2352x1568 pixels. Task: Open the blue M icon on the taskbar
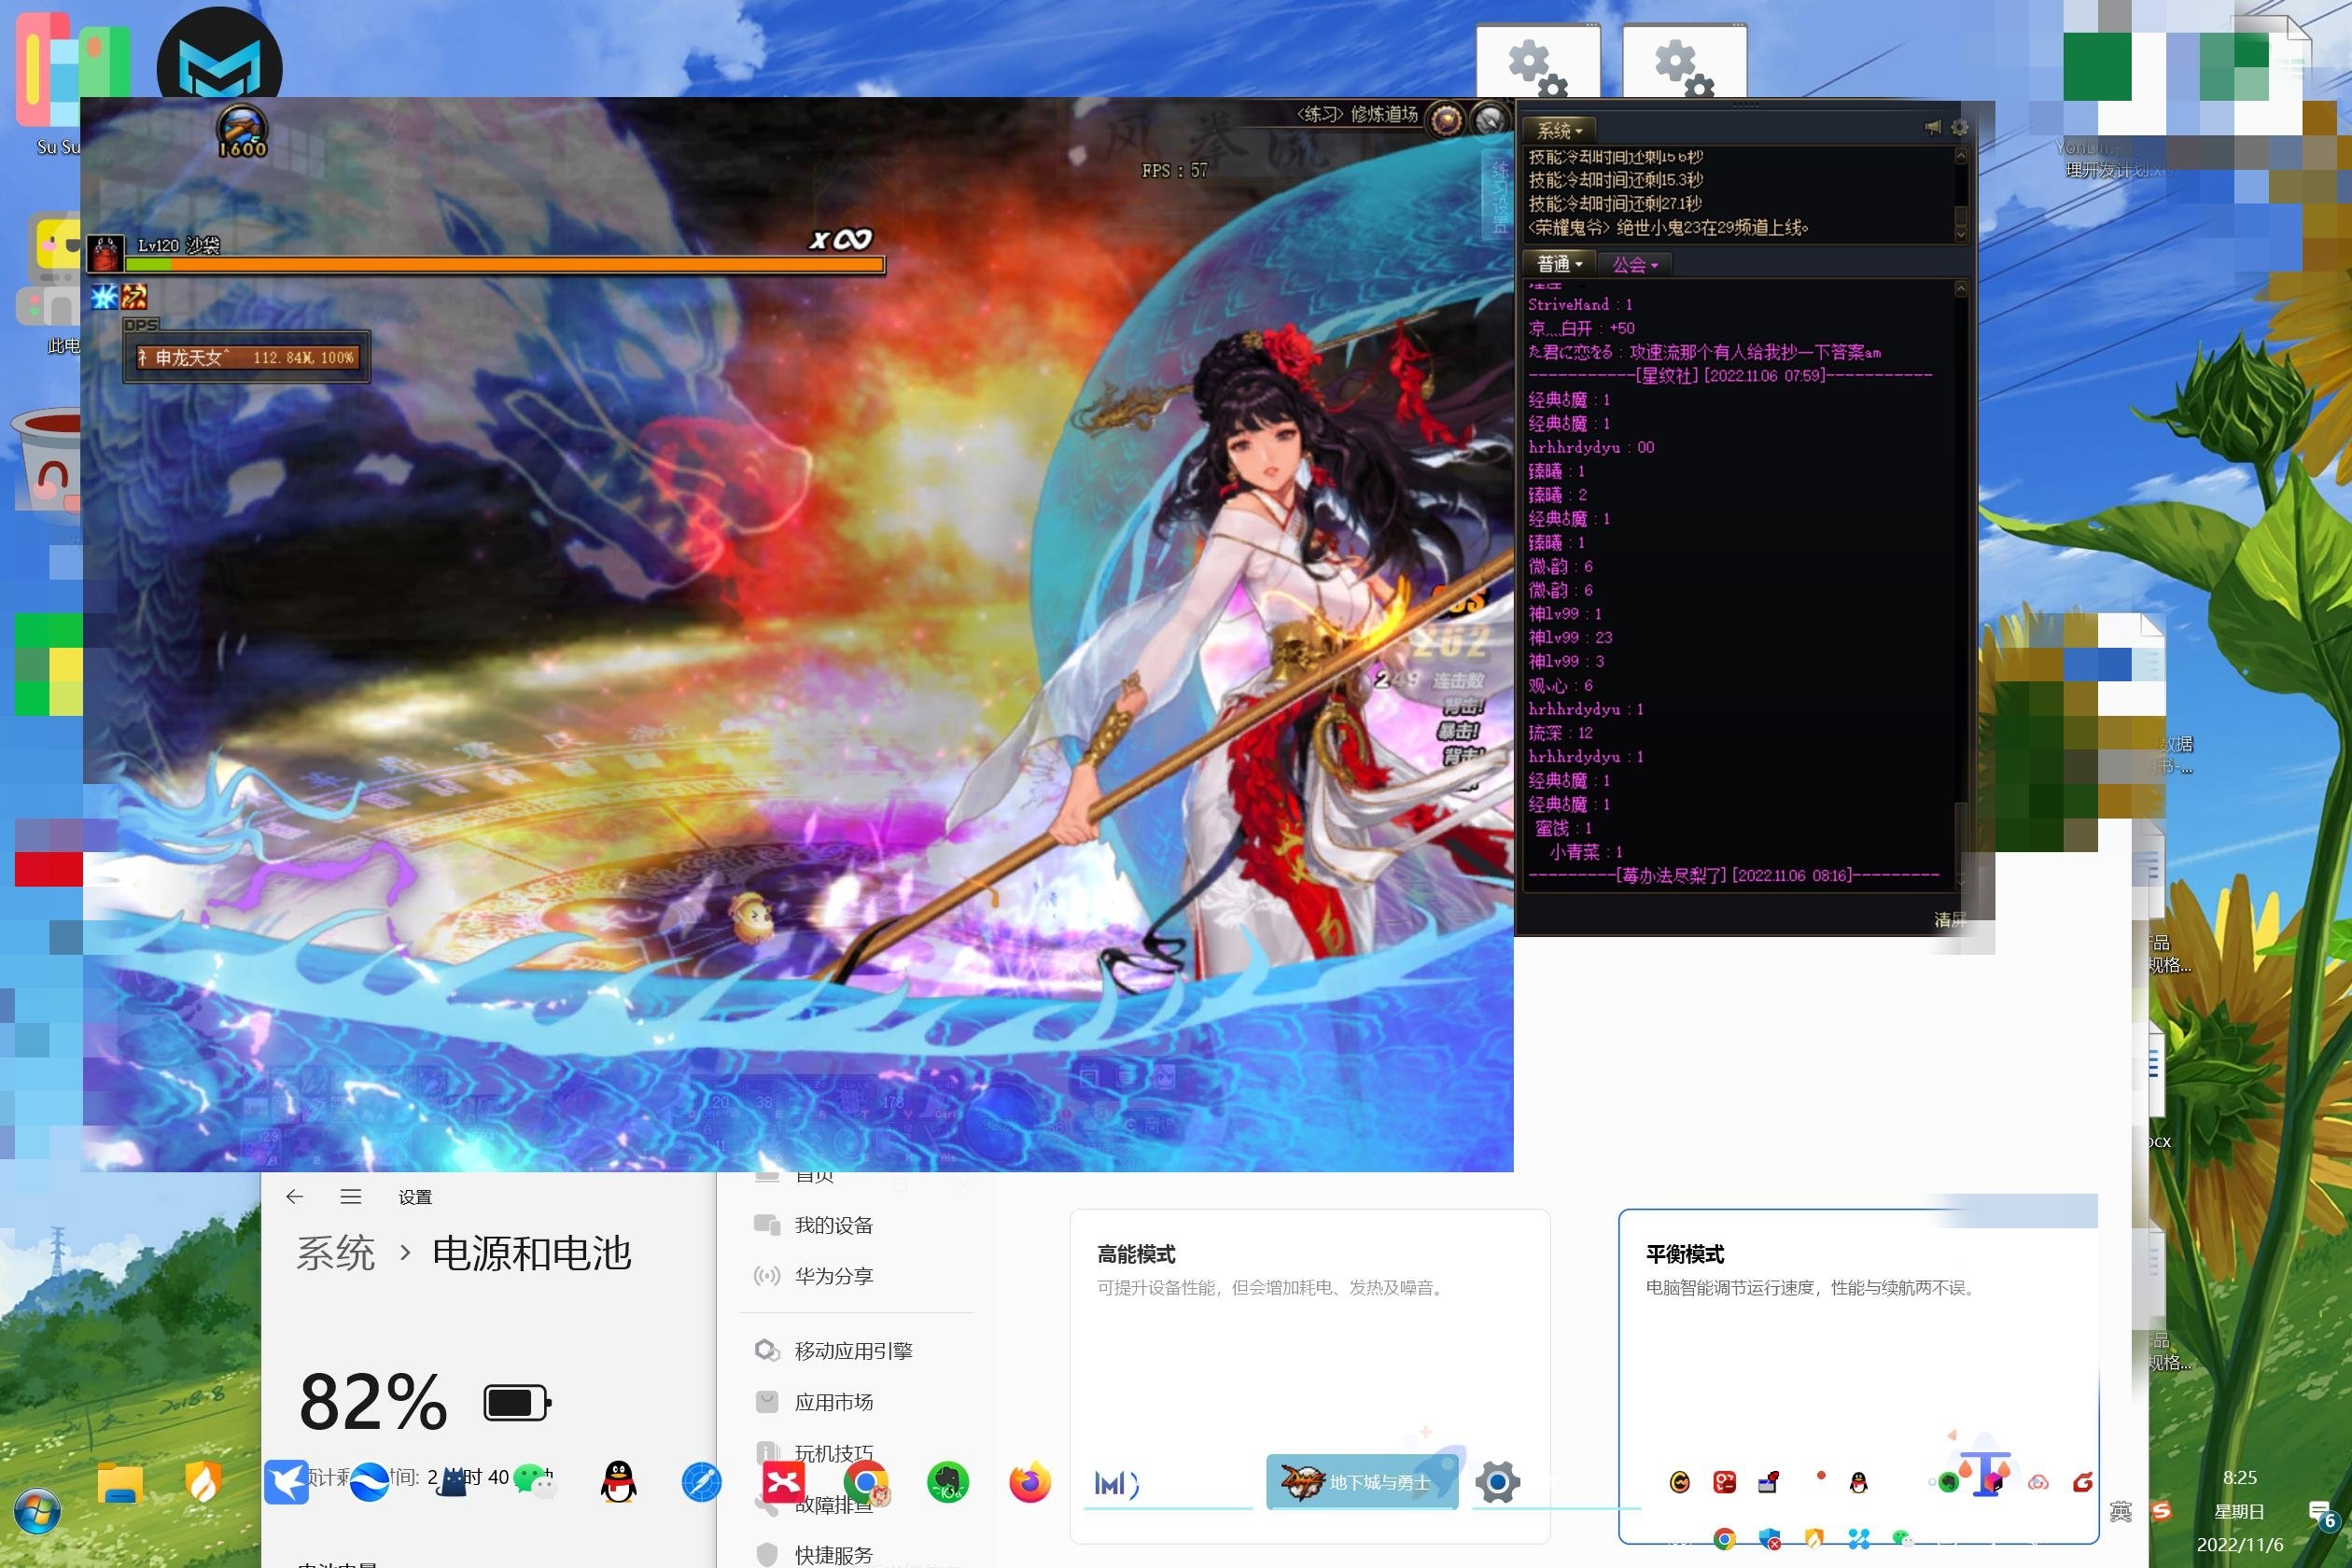tap(1116, 1484)
